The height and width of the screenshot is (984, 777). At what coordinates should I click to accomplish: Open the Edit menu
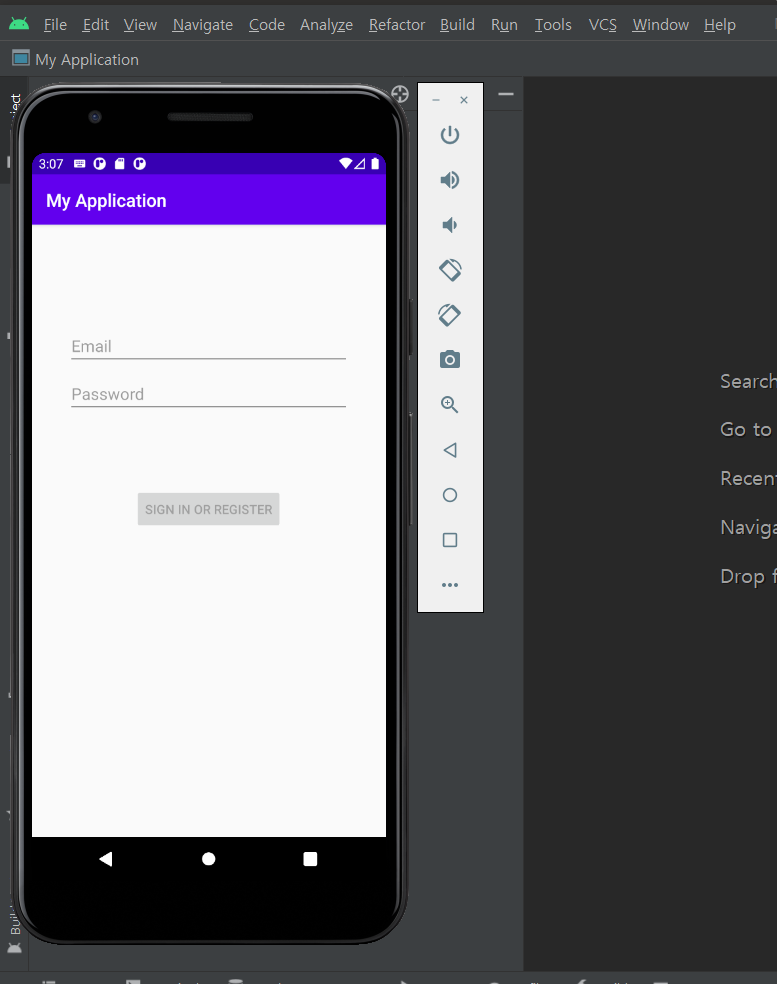pos(95,24)
